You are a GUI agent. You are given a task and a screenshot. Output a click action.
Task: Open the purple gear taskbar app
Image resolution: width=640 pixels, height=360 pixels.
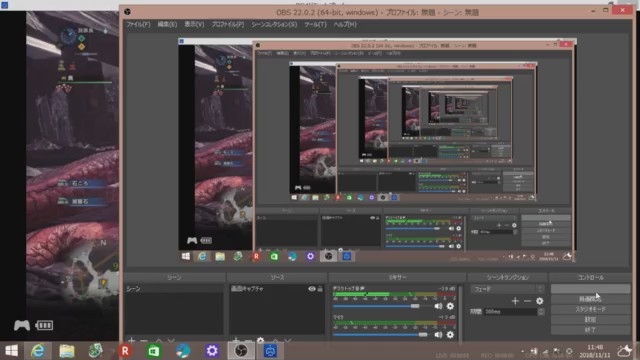tap(211, 351)
